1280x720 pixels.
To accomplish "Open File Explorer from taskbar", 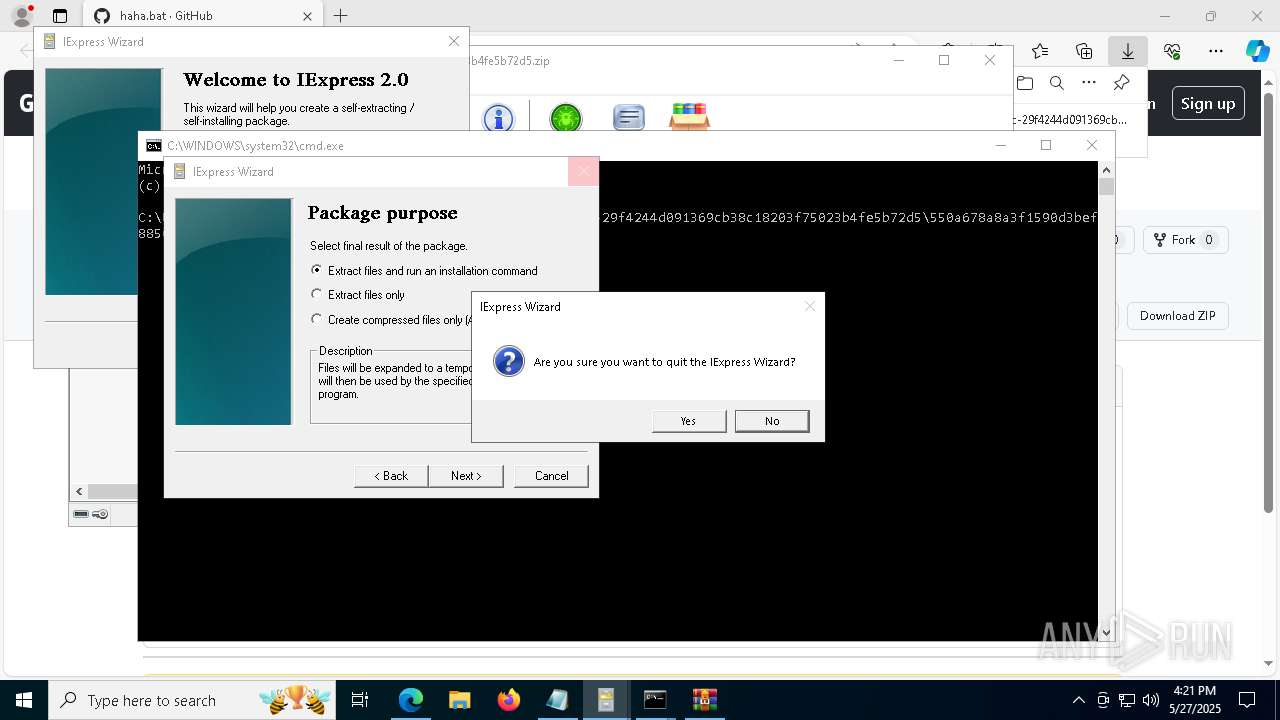I will pyautogui.click(x=460, y=700).
